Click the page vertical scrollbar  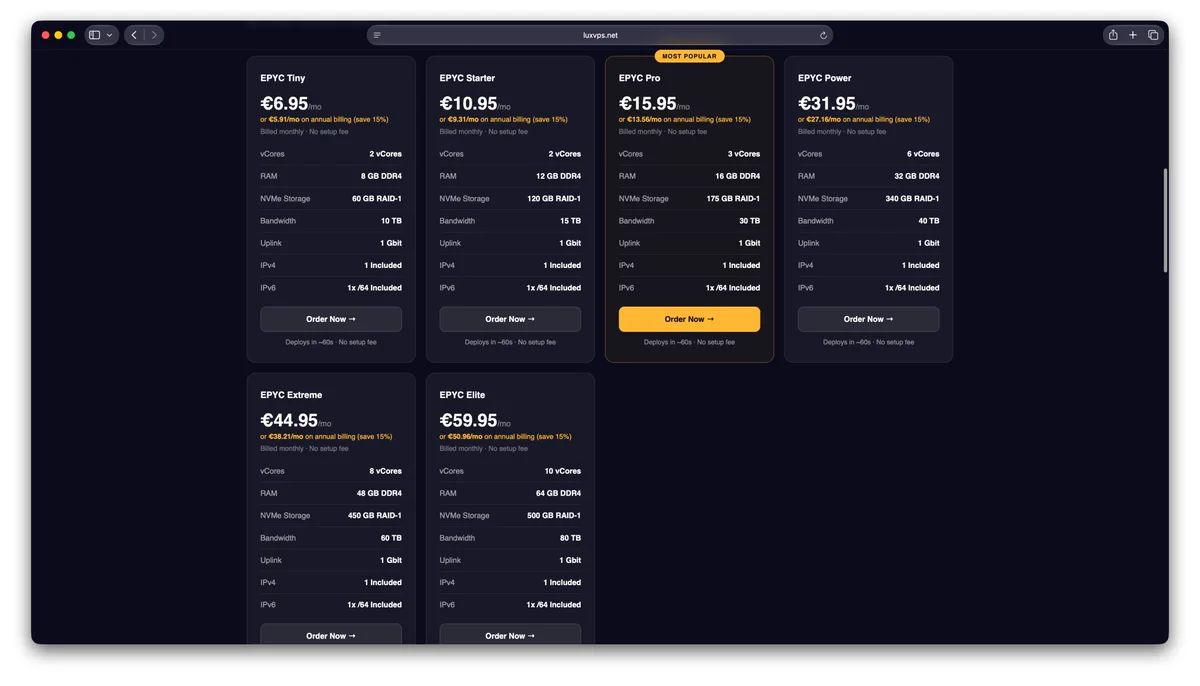tap(1164, 220)
